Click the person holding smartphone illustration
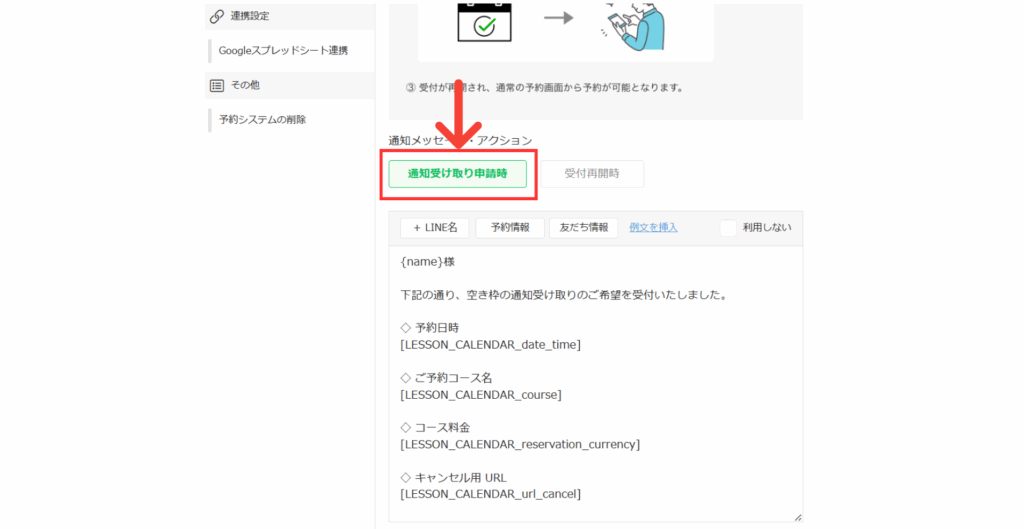This screenshot has width=1024, height=529. (634, 24)
